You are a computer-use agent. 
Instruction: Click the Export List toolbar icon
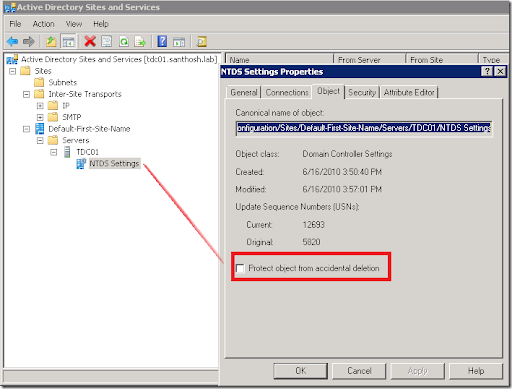click(140, 42)
